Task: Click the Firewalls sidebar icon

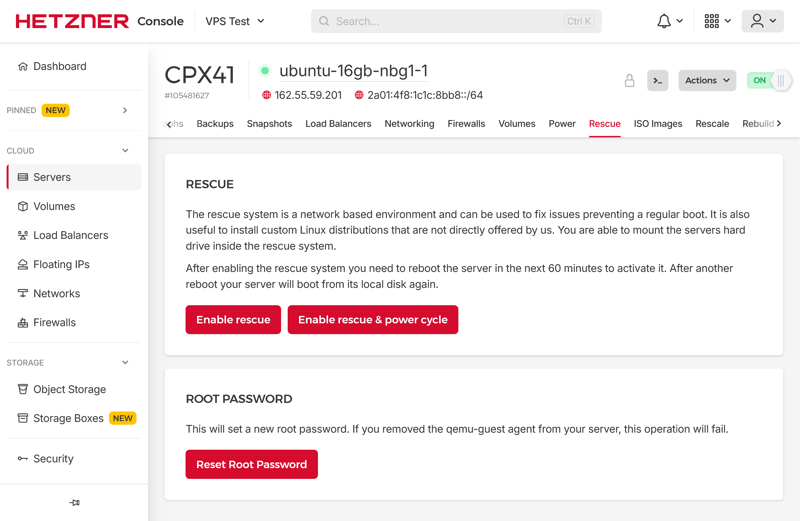Action: (x=23, y=323)
